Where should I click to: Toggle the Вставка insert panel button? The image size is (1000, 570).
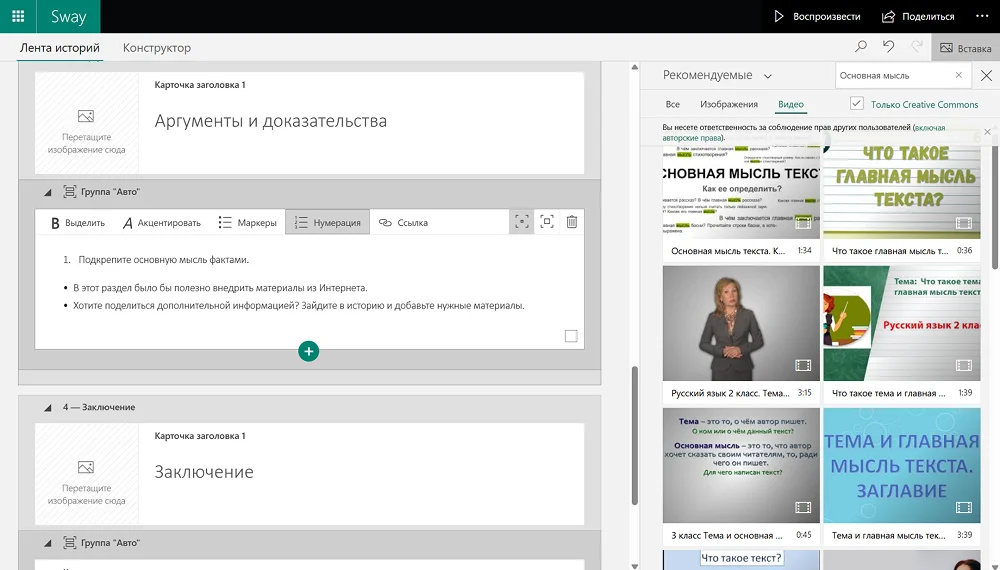(x=966, y=48)
